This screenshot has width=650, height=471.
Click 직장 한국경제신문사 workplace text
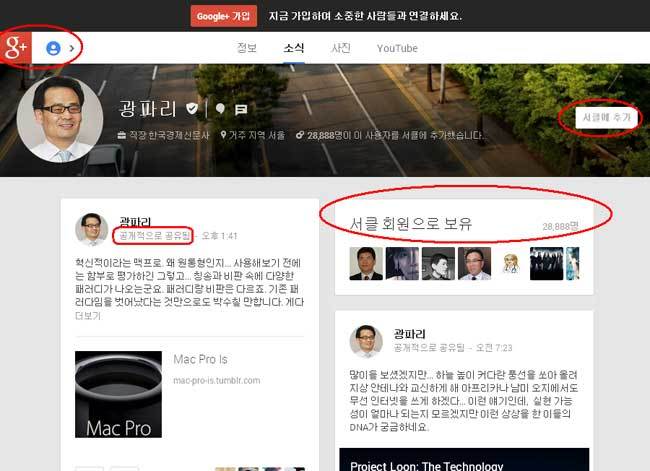tap(169, 135)
